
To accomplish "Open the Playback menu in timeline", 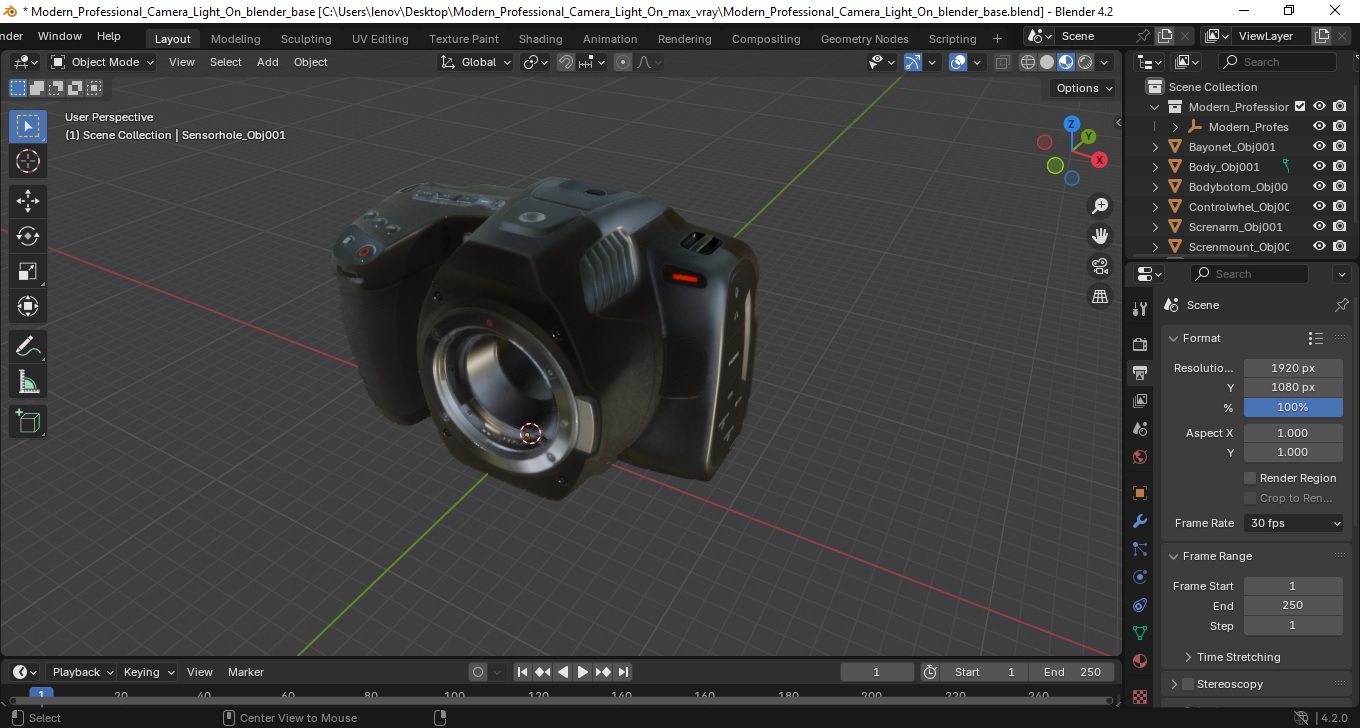I will 82,672.
